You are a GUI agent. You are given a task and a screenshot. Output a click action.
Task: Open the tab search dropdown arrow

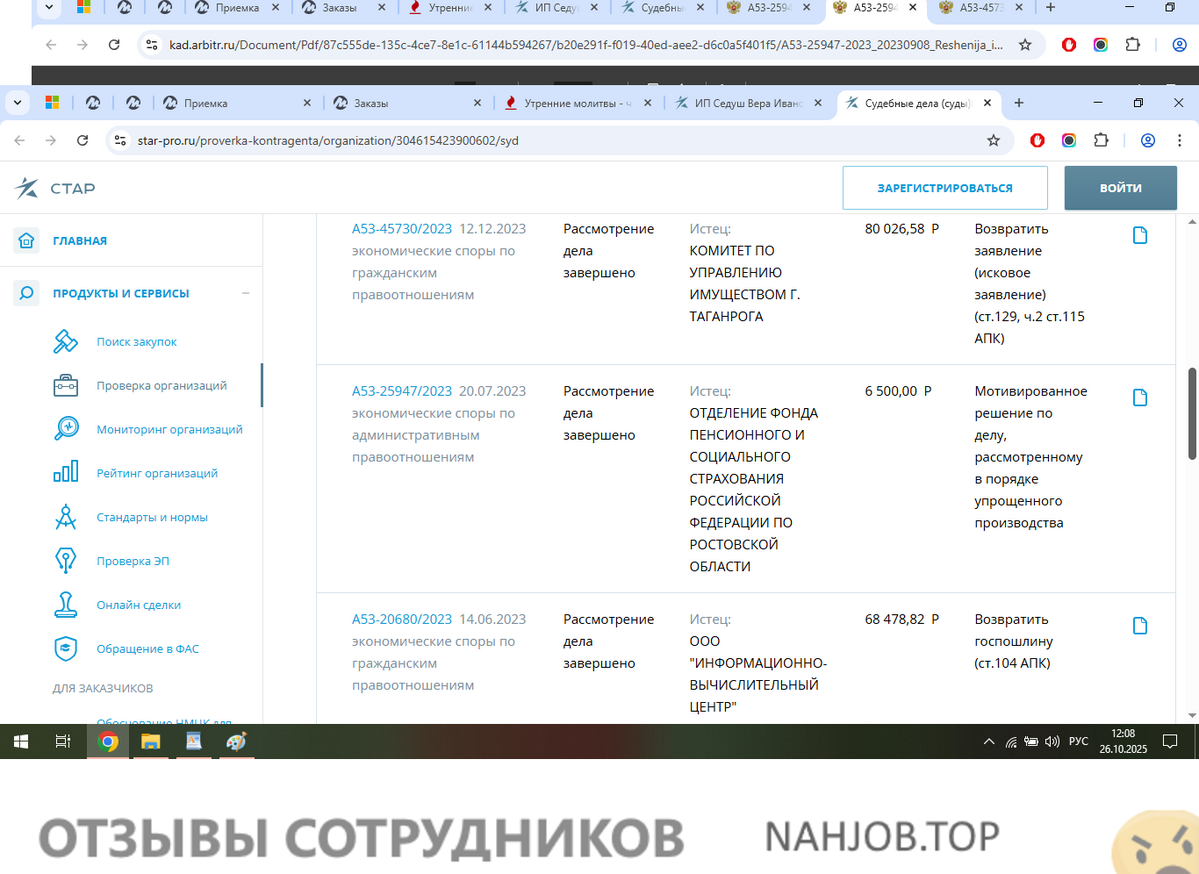coord(19,103)
